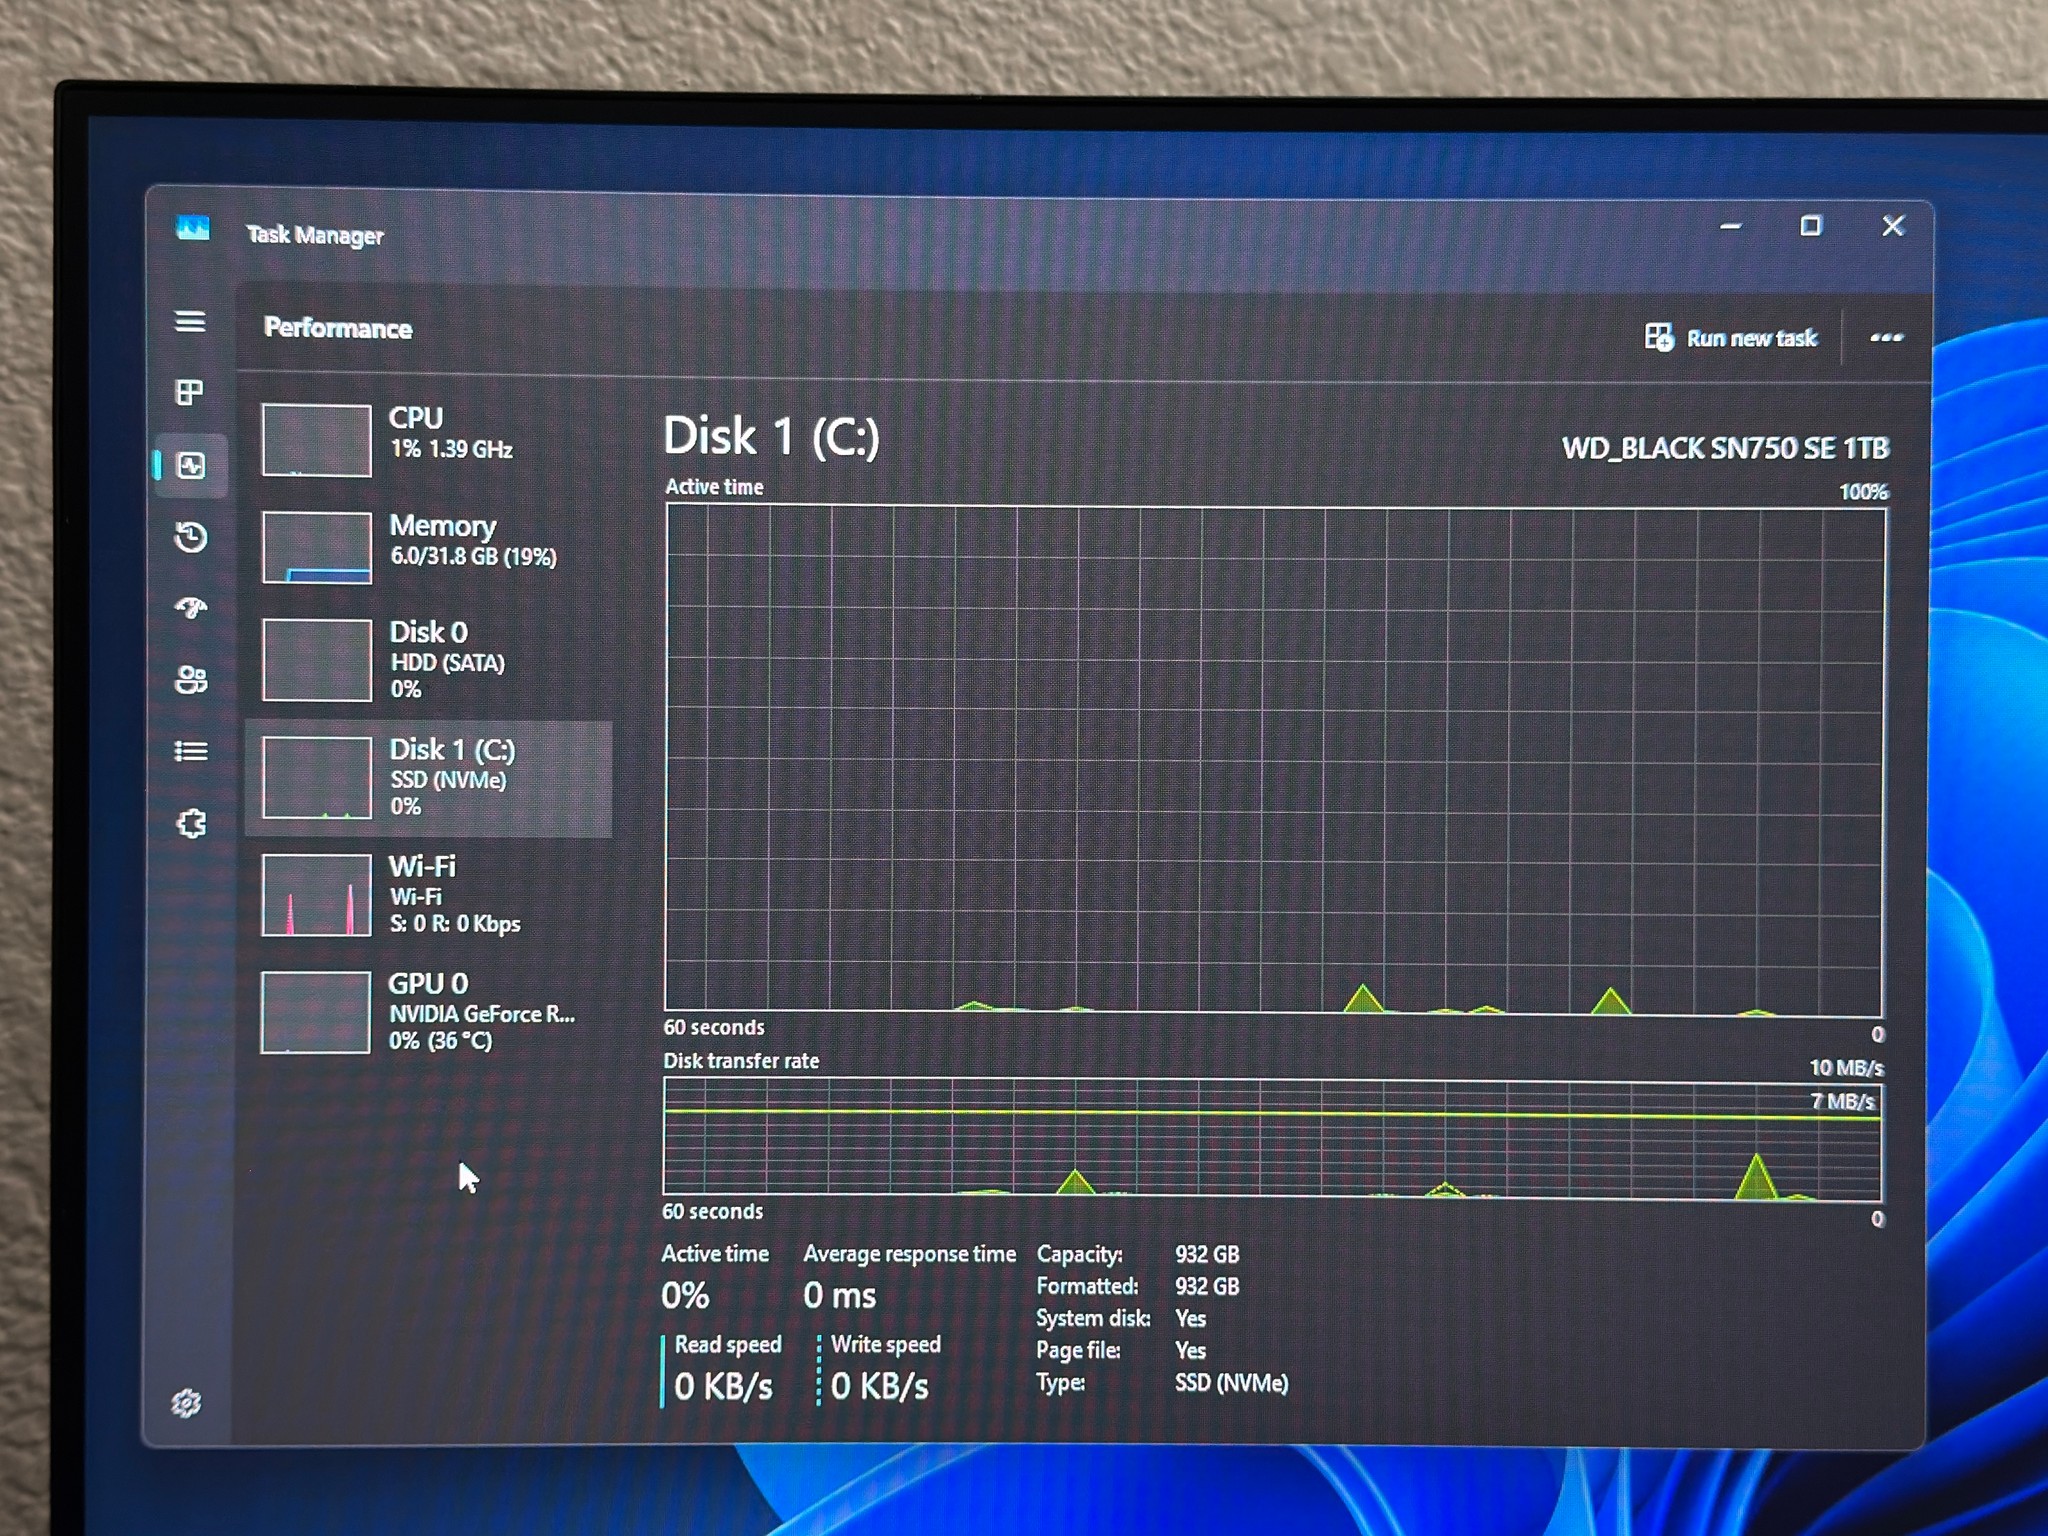Click the Memory mini graph thumbnail
The width and height of the screenshot is (2048, 1536).
click(x=316, y=547)
